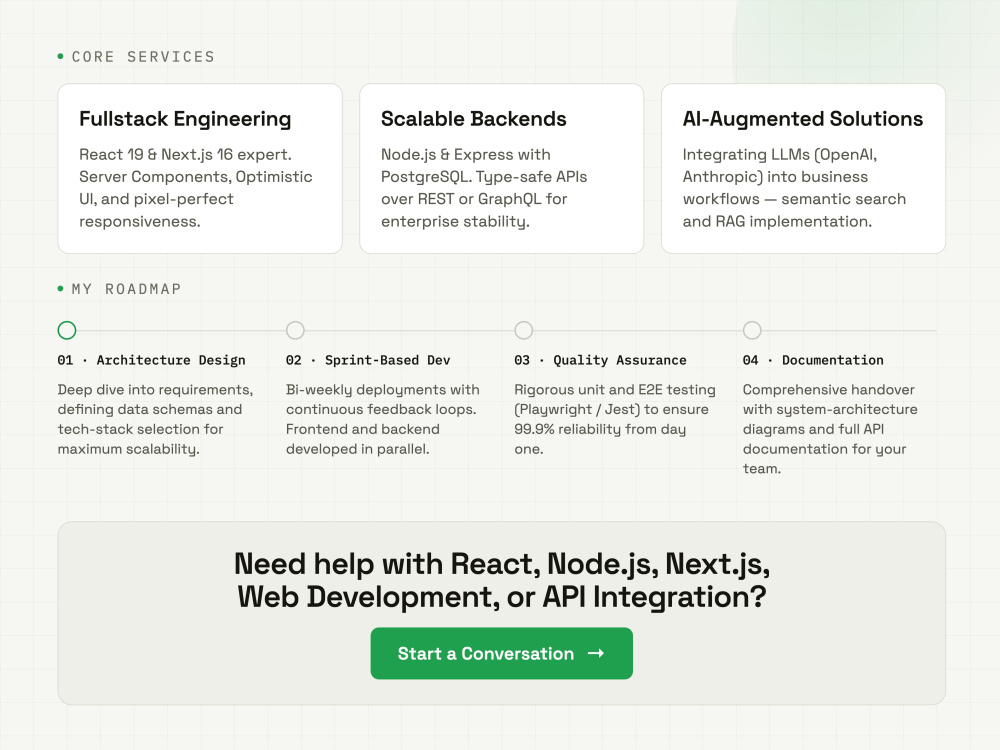Click the MY ROADMAP section label

click(x=126, y=289)
